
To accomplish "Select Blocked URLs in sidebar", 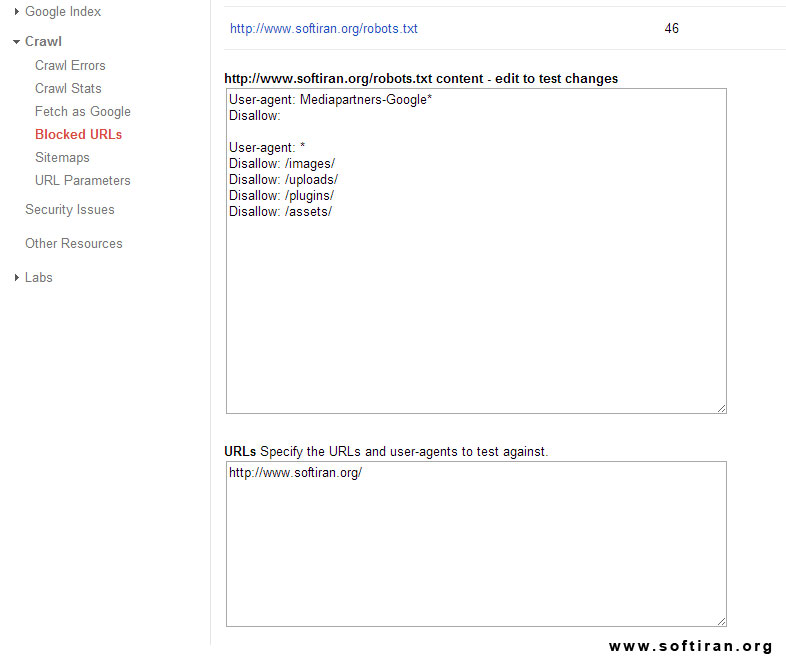I will [79, 135].
